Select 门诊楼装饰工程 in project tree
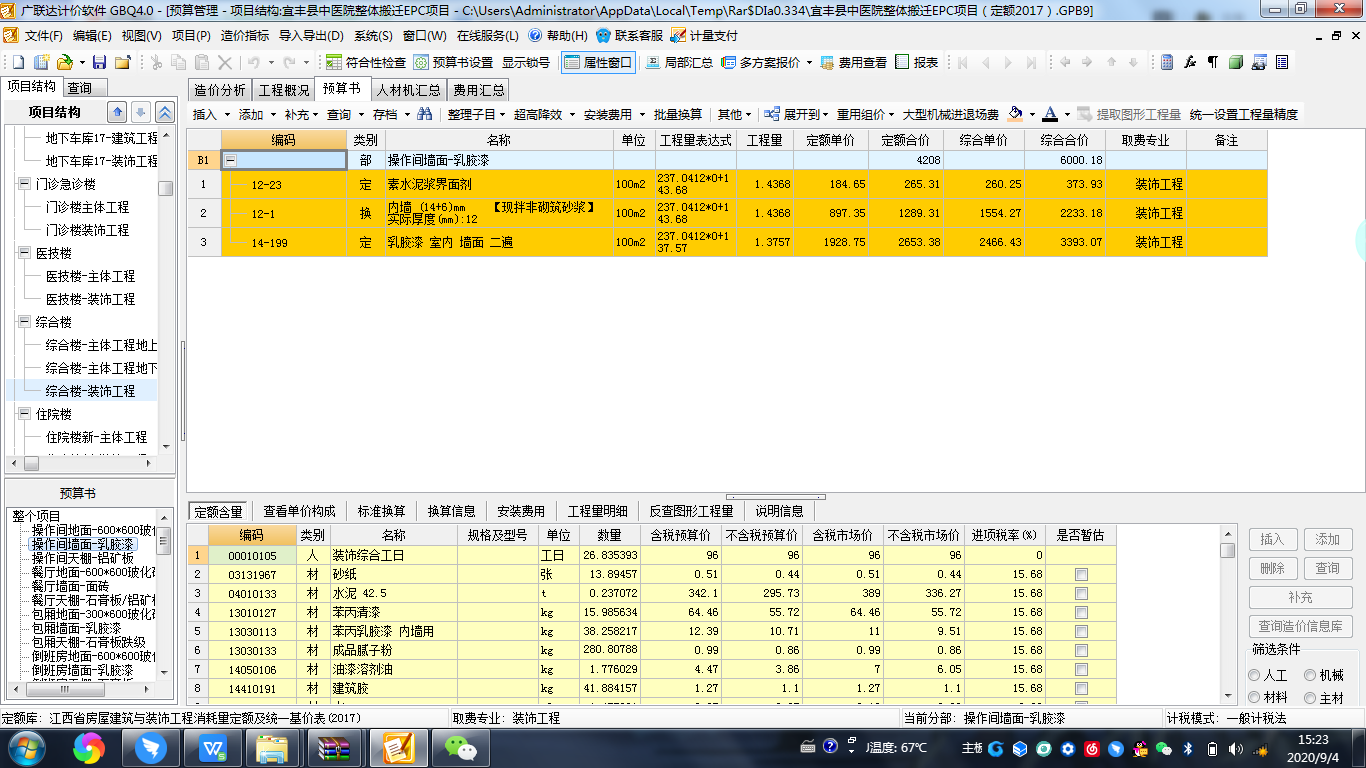Viewport: 1366px width, 768px height. pyautogui.click(x=87, y=230)
